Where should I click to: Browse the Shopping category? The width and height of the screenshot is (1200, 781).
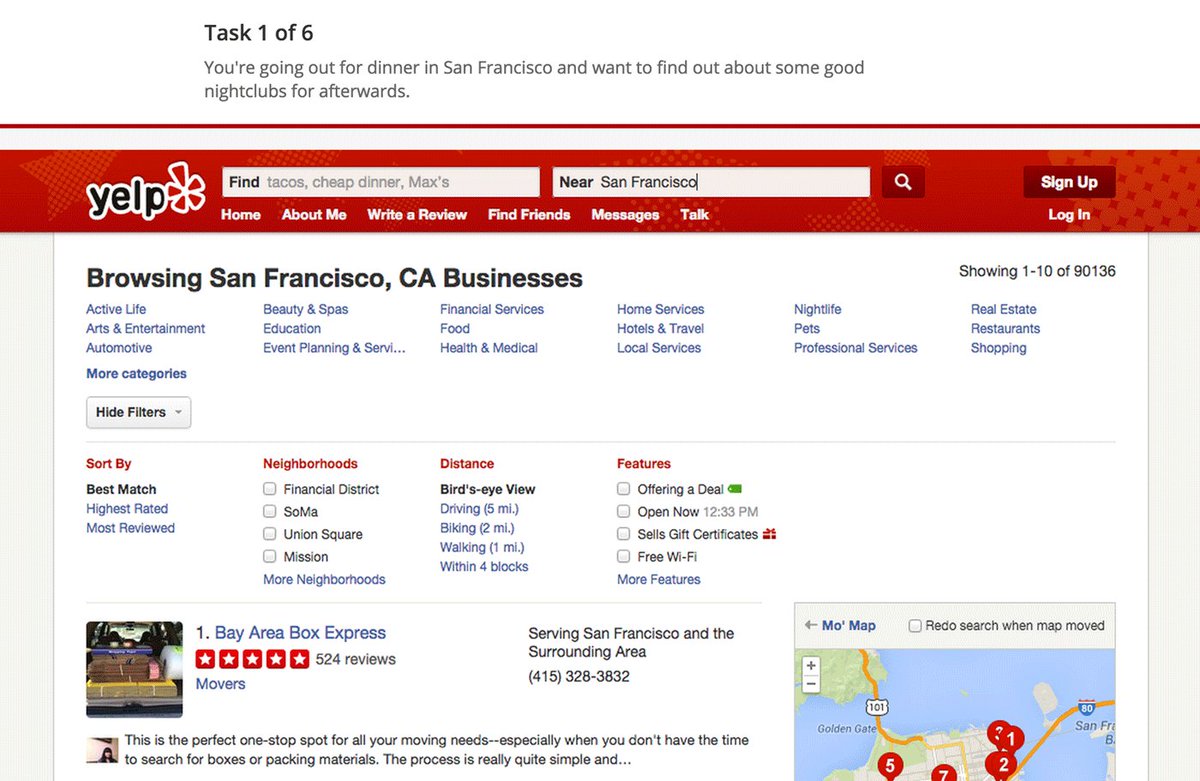[x=999, y=348]
